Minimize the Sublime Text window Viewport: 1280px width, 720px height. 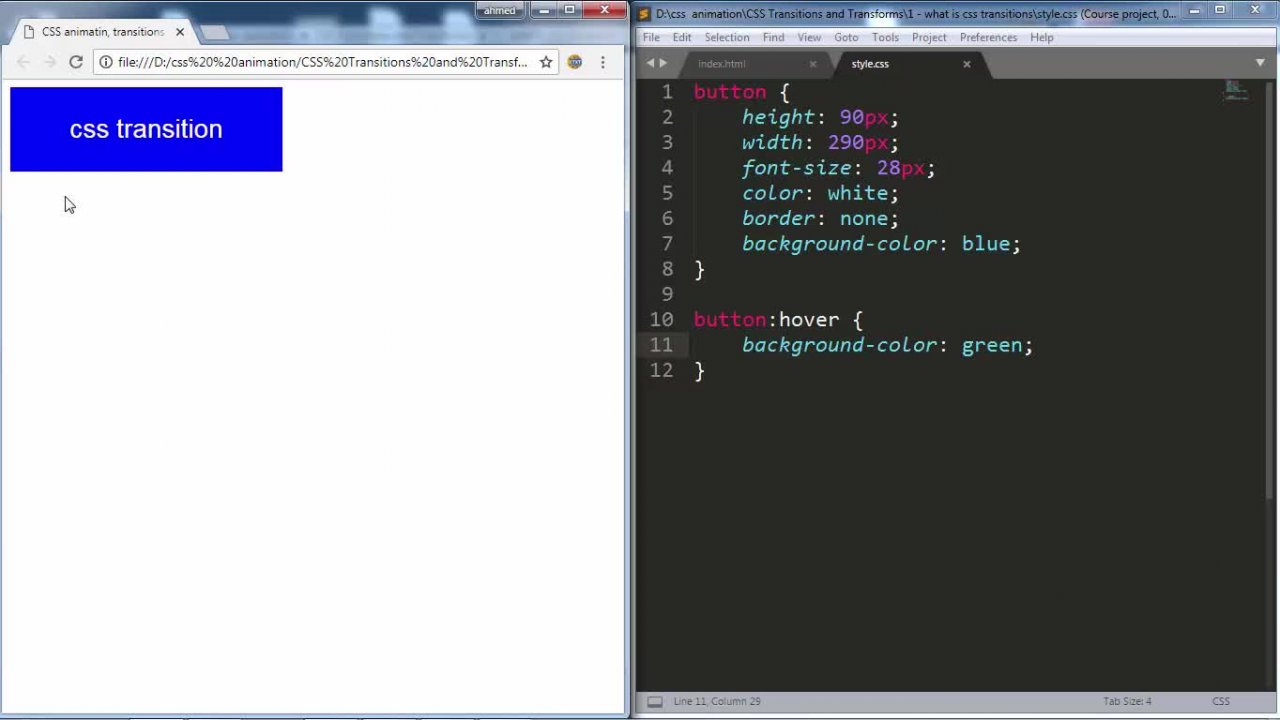point(1193,10)
